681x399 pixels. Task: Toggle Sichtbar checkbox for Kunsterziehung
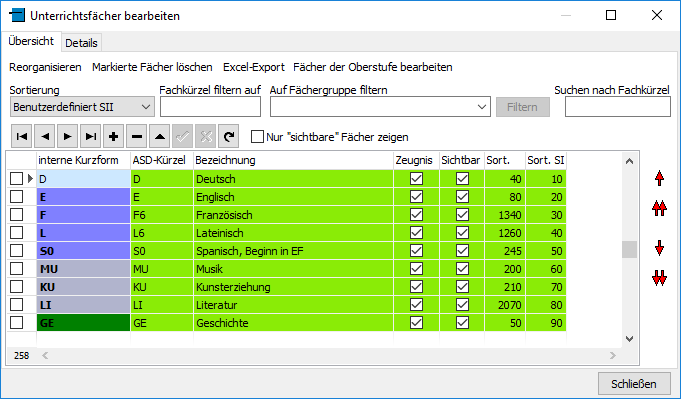[x=462, y=287]
